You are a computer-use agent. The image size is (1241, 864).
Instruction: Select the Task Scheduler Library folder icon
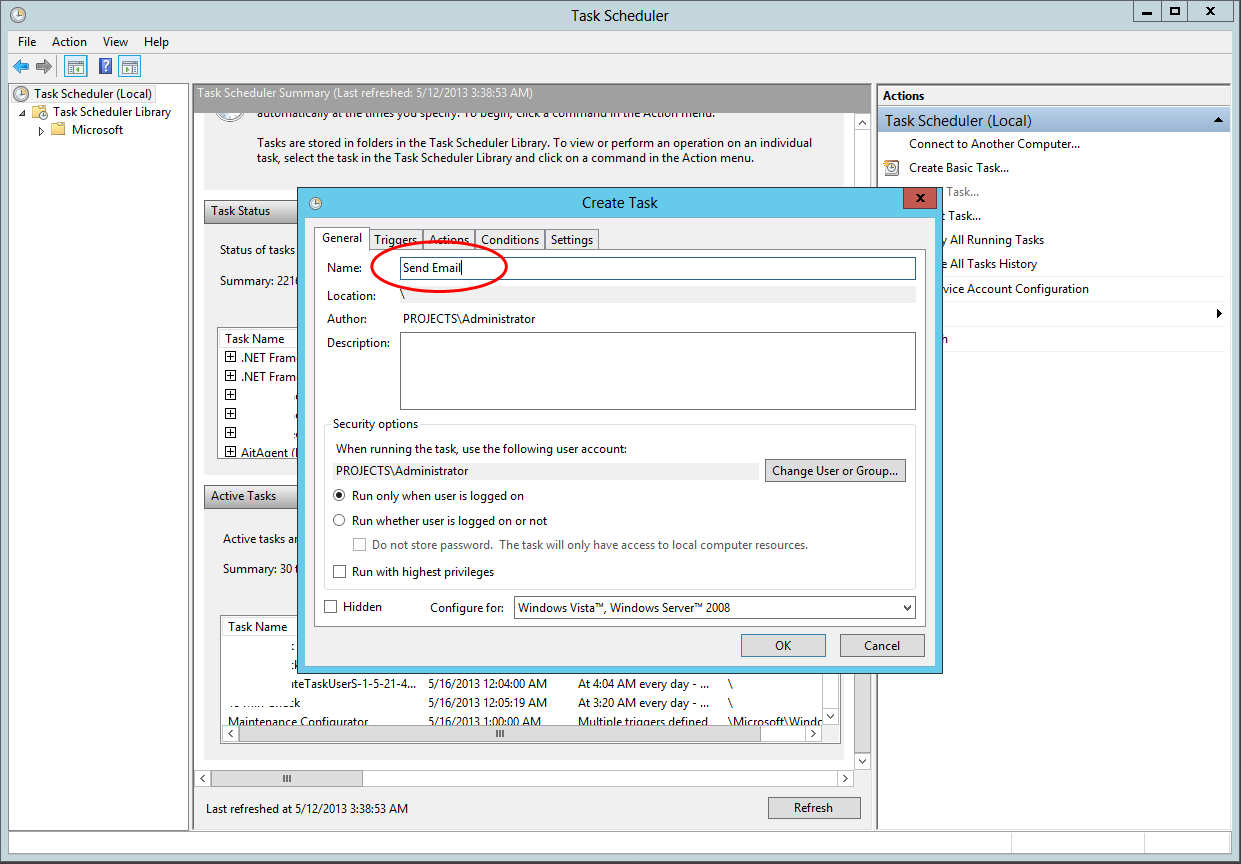pyautogui.click(x=38, y=111)
